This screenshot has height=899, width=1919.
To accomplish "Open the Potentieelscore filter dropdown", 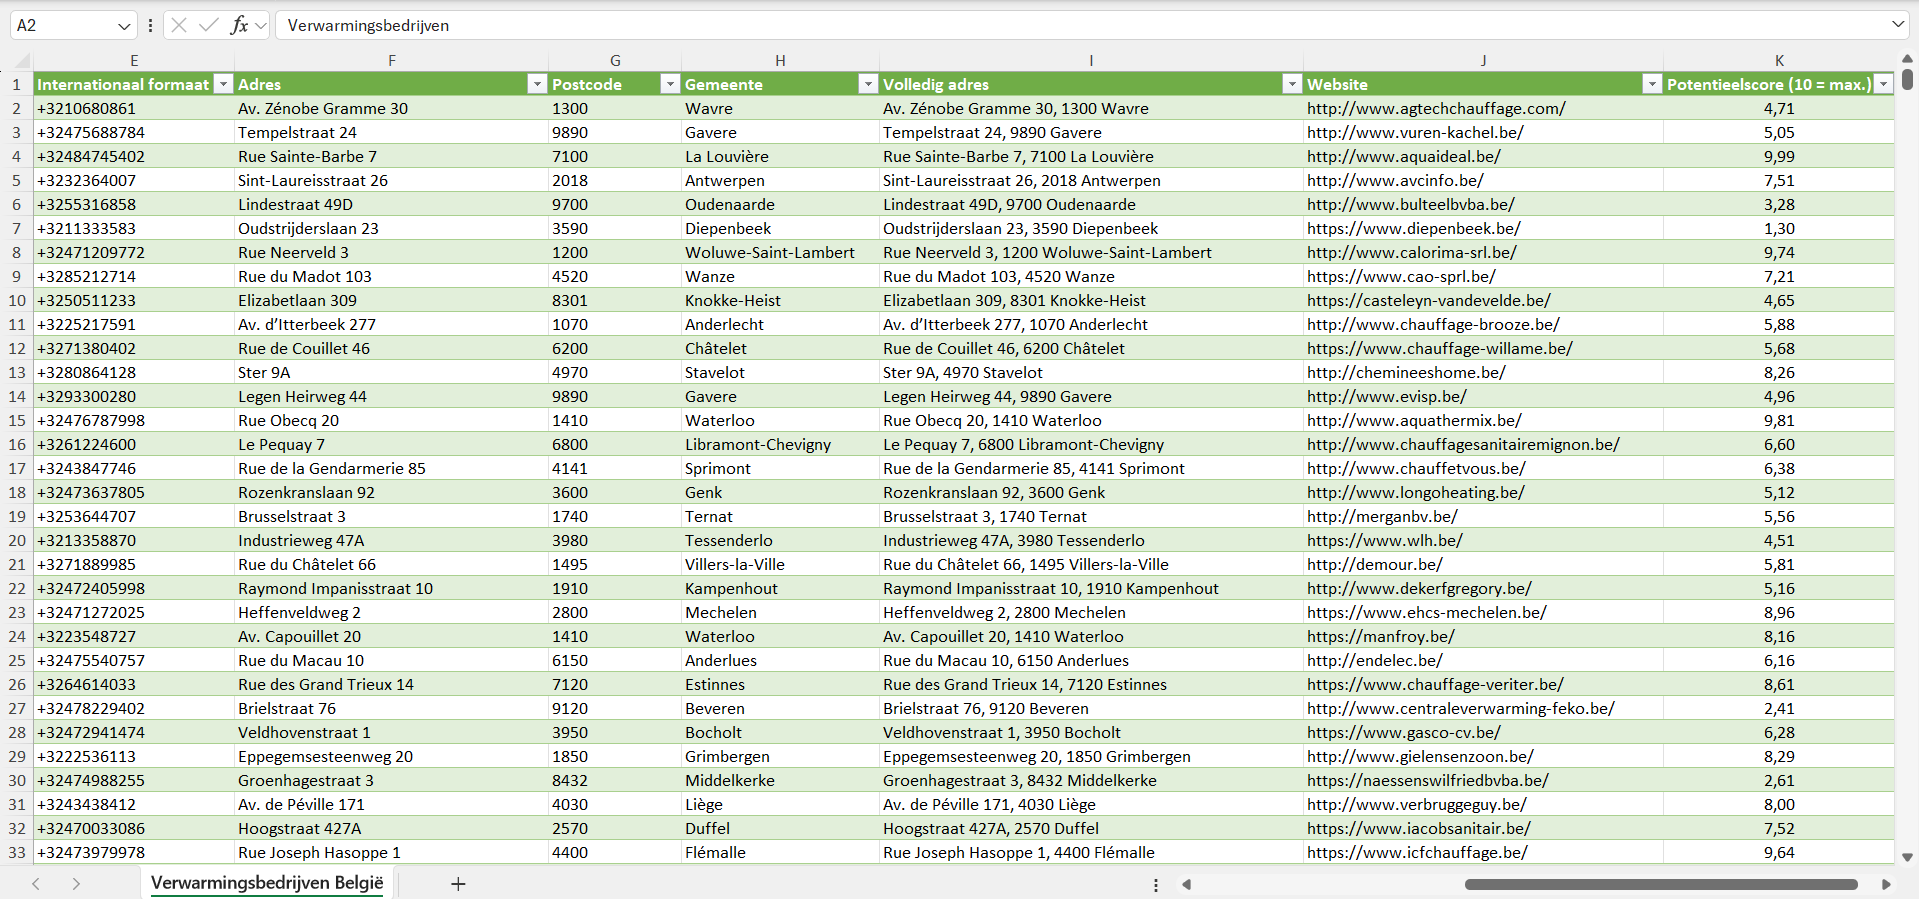I will 1883,84.
